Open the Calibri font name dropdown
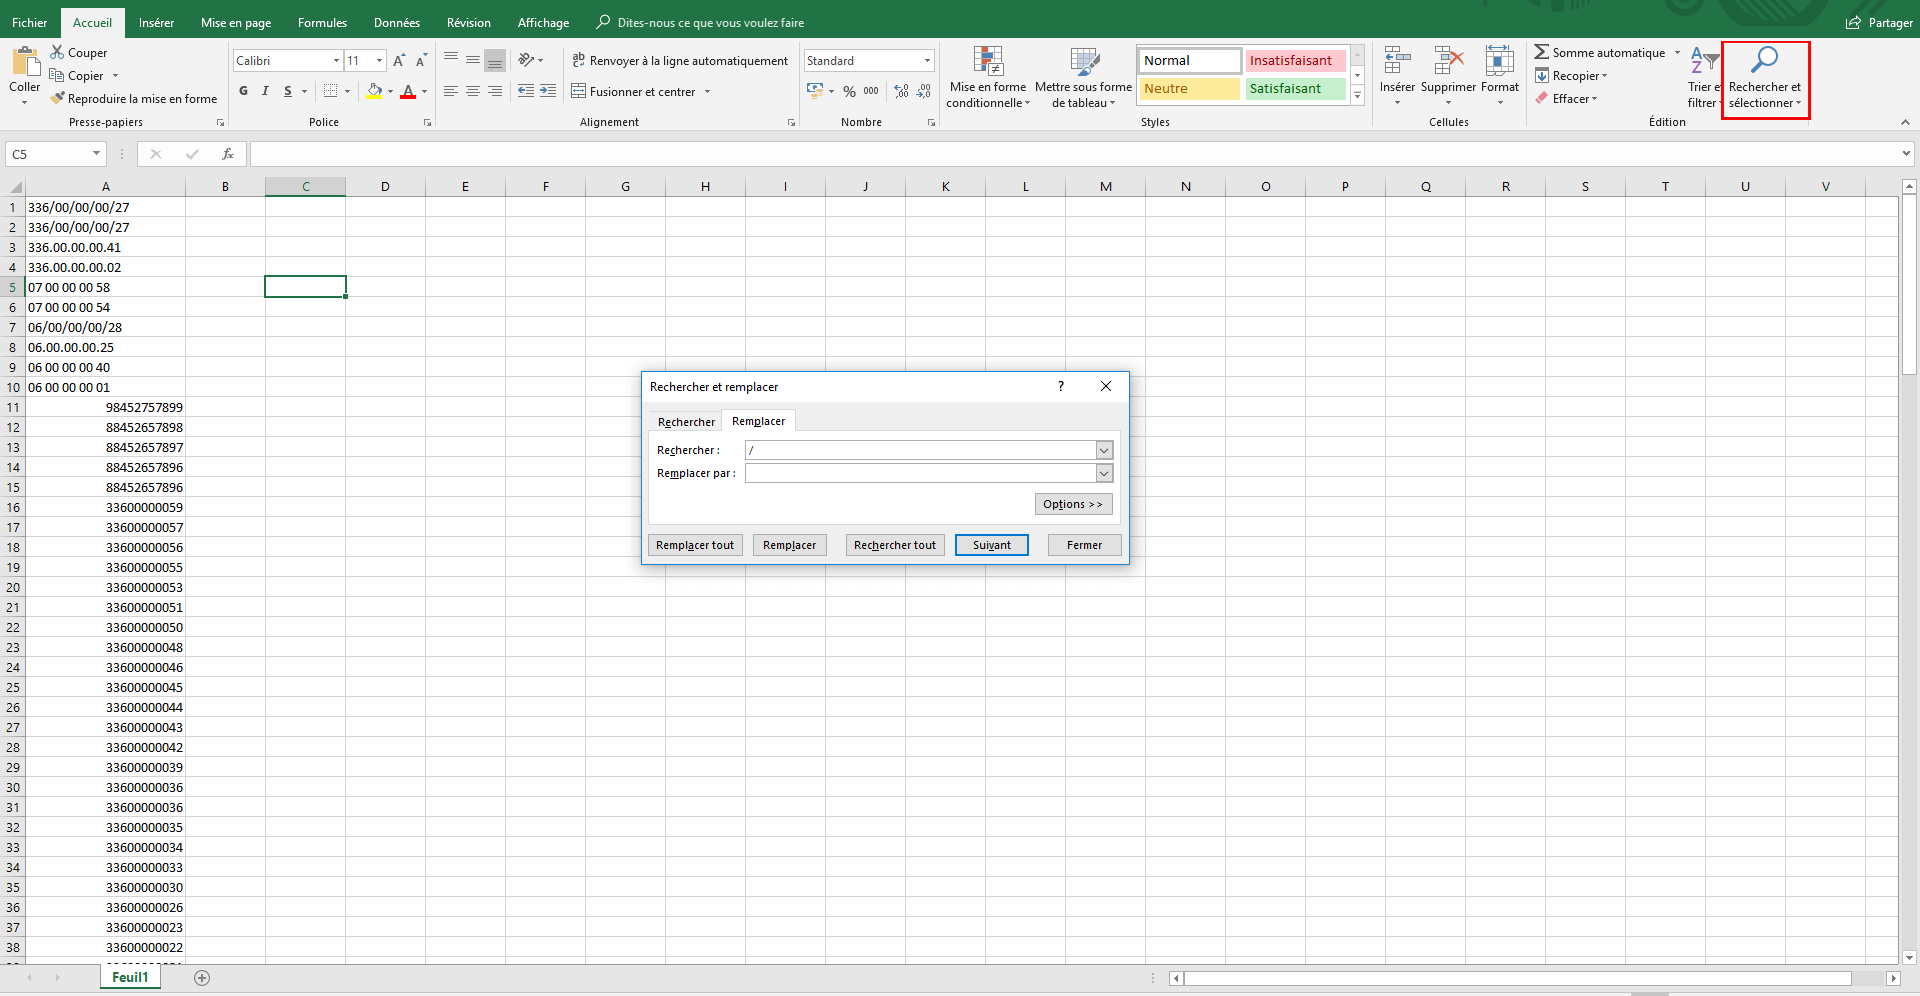Viewport: 1920px width, 996px height. (x=336, y=61)
